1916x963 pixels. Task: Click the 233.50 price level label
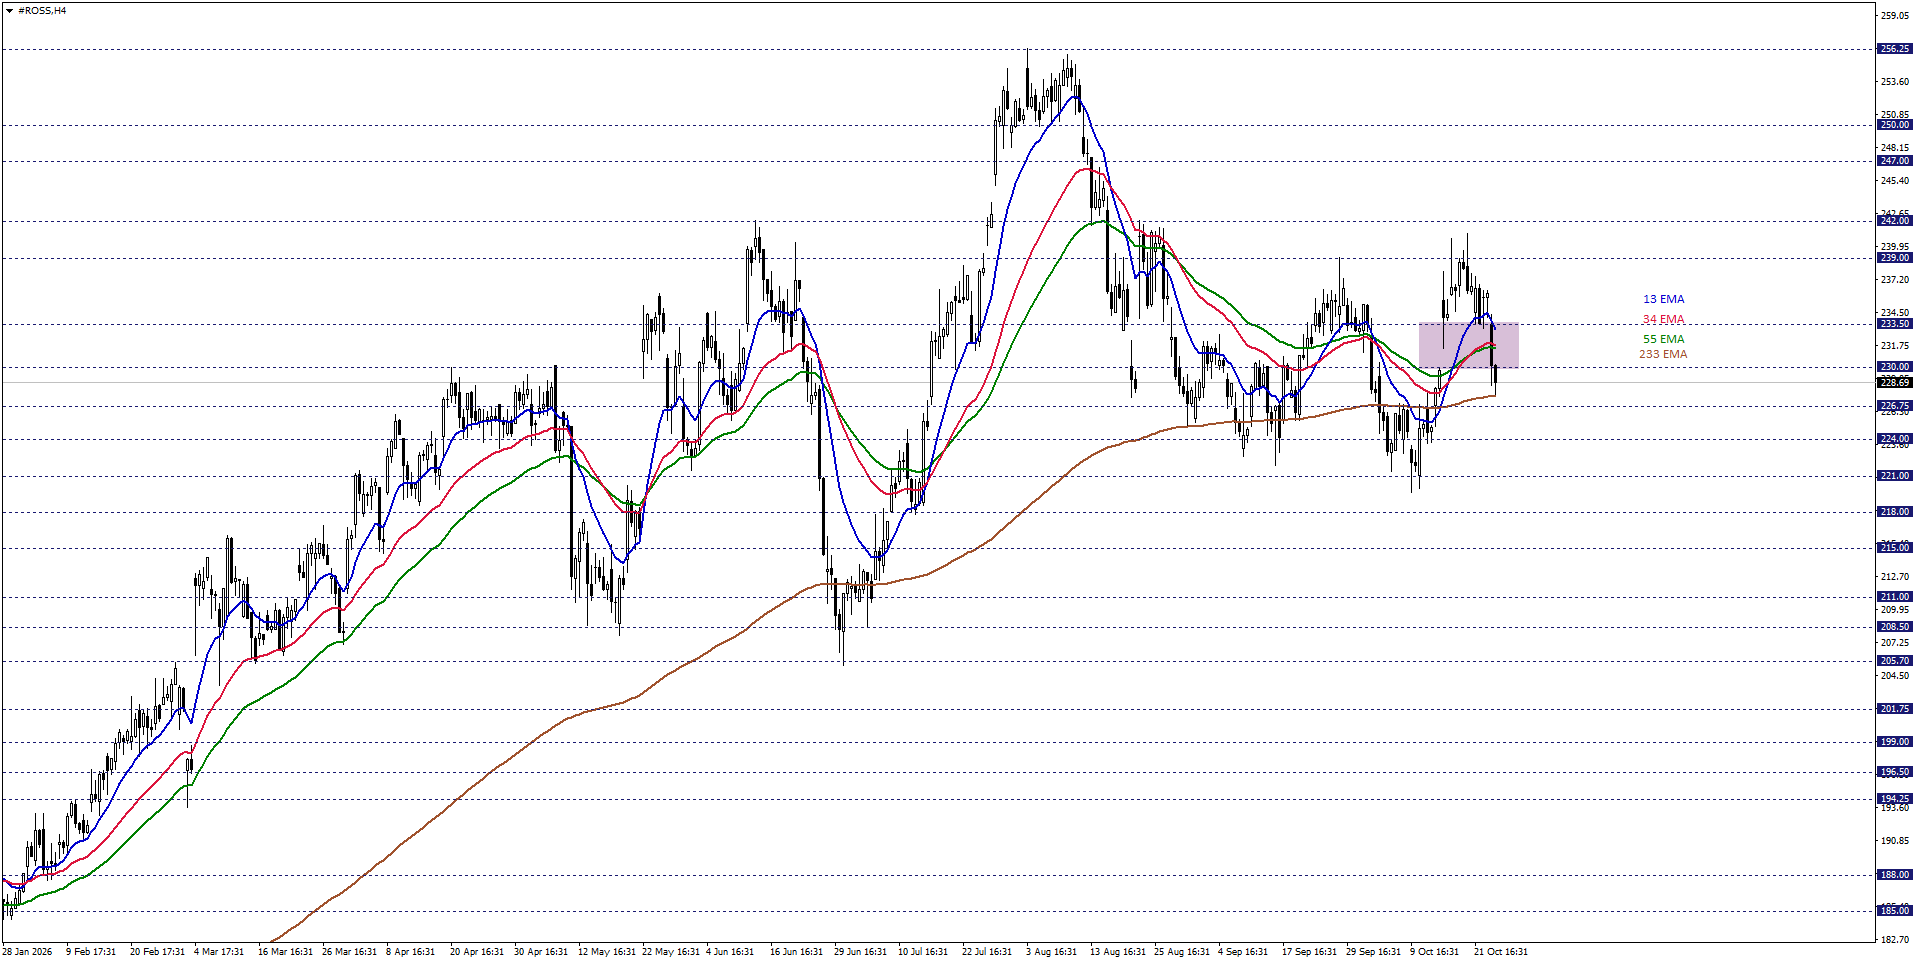1894,324
